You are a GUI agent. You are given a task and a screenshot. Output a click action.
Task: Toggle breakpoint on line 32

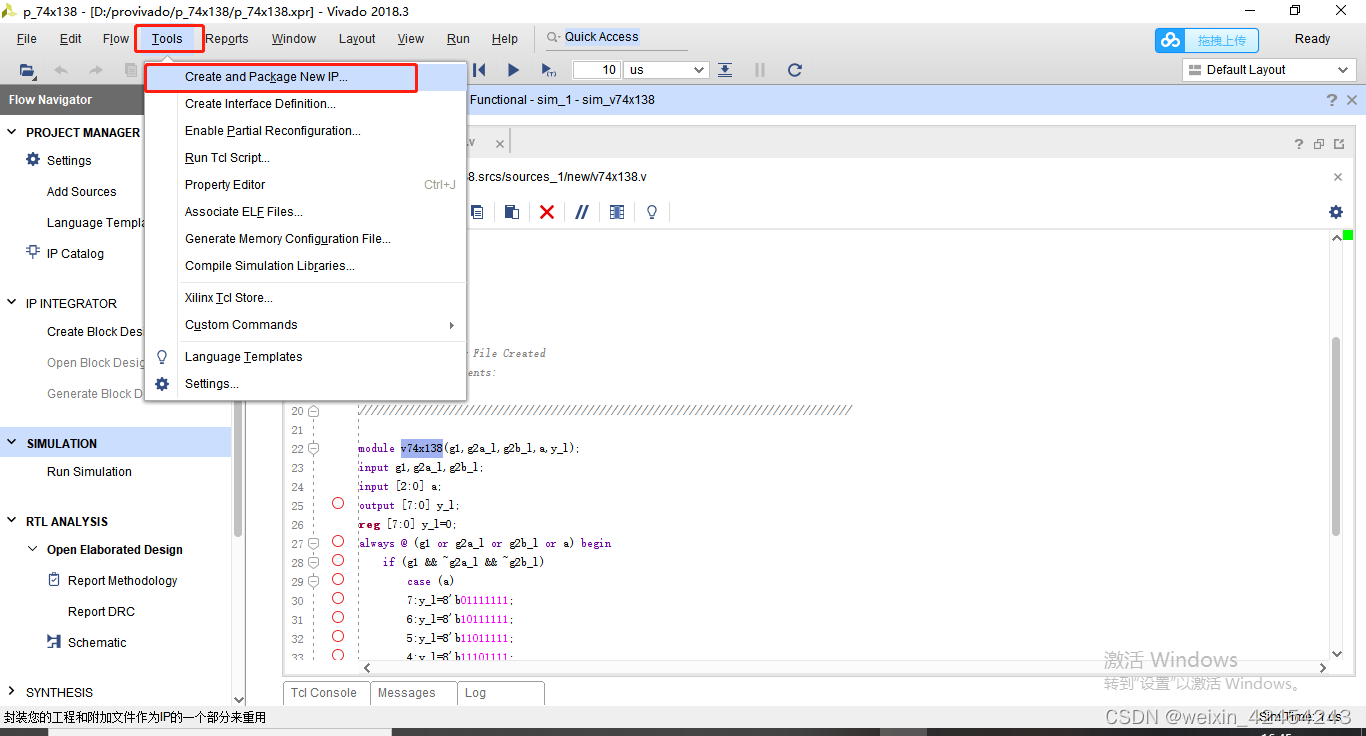(x=338, y=636)
